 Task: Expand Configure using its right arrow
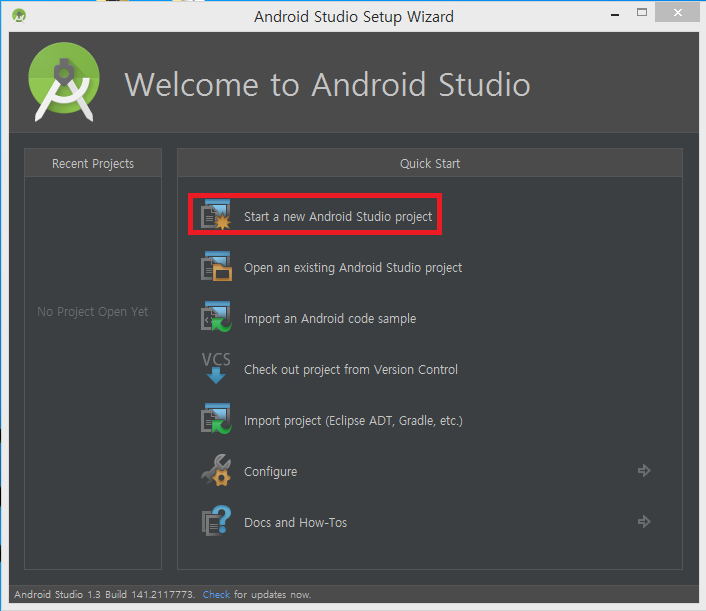pos(644,471)
